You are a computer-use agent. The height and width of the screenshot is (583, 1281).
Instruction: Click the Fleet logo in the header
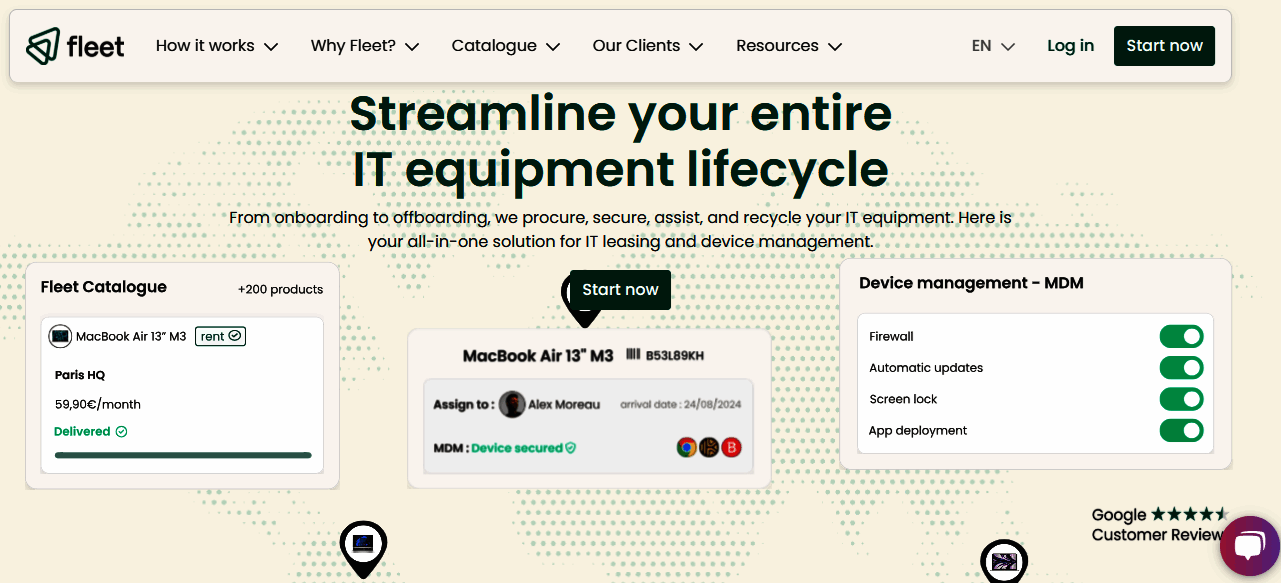pos(74,45)
